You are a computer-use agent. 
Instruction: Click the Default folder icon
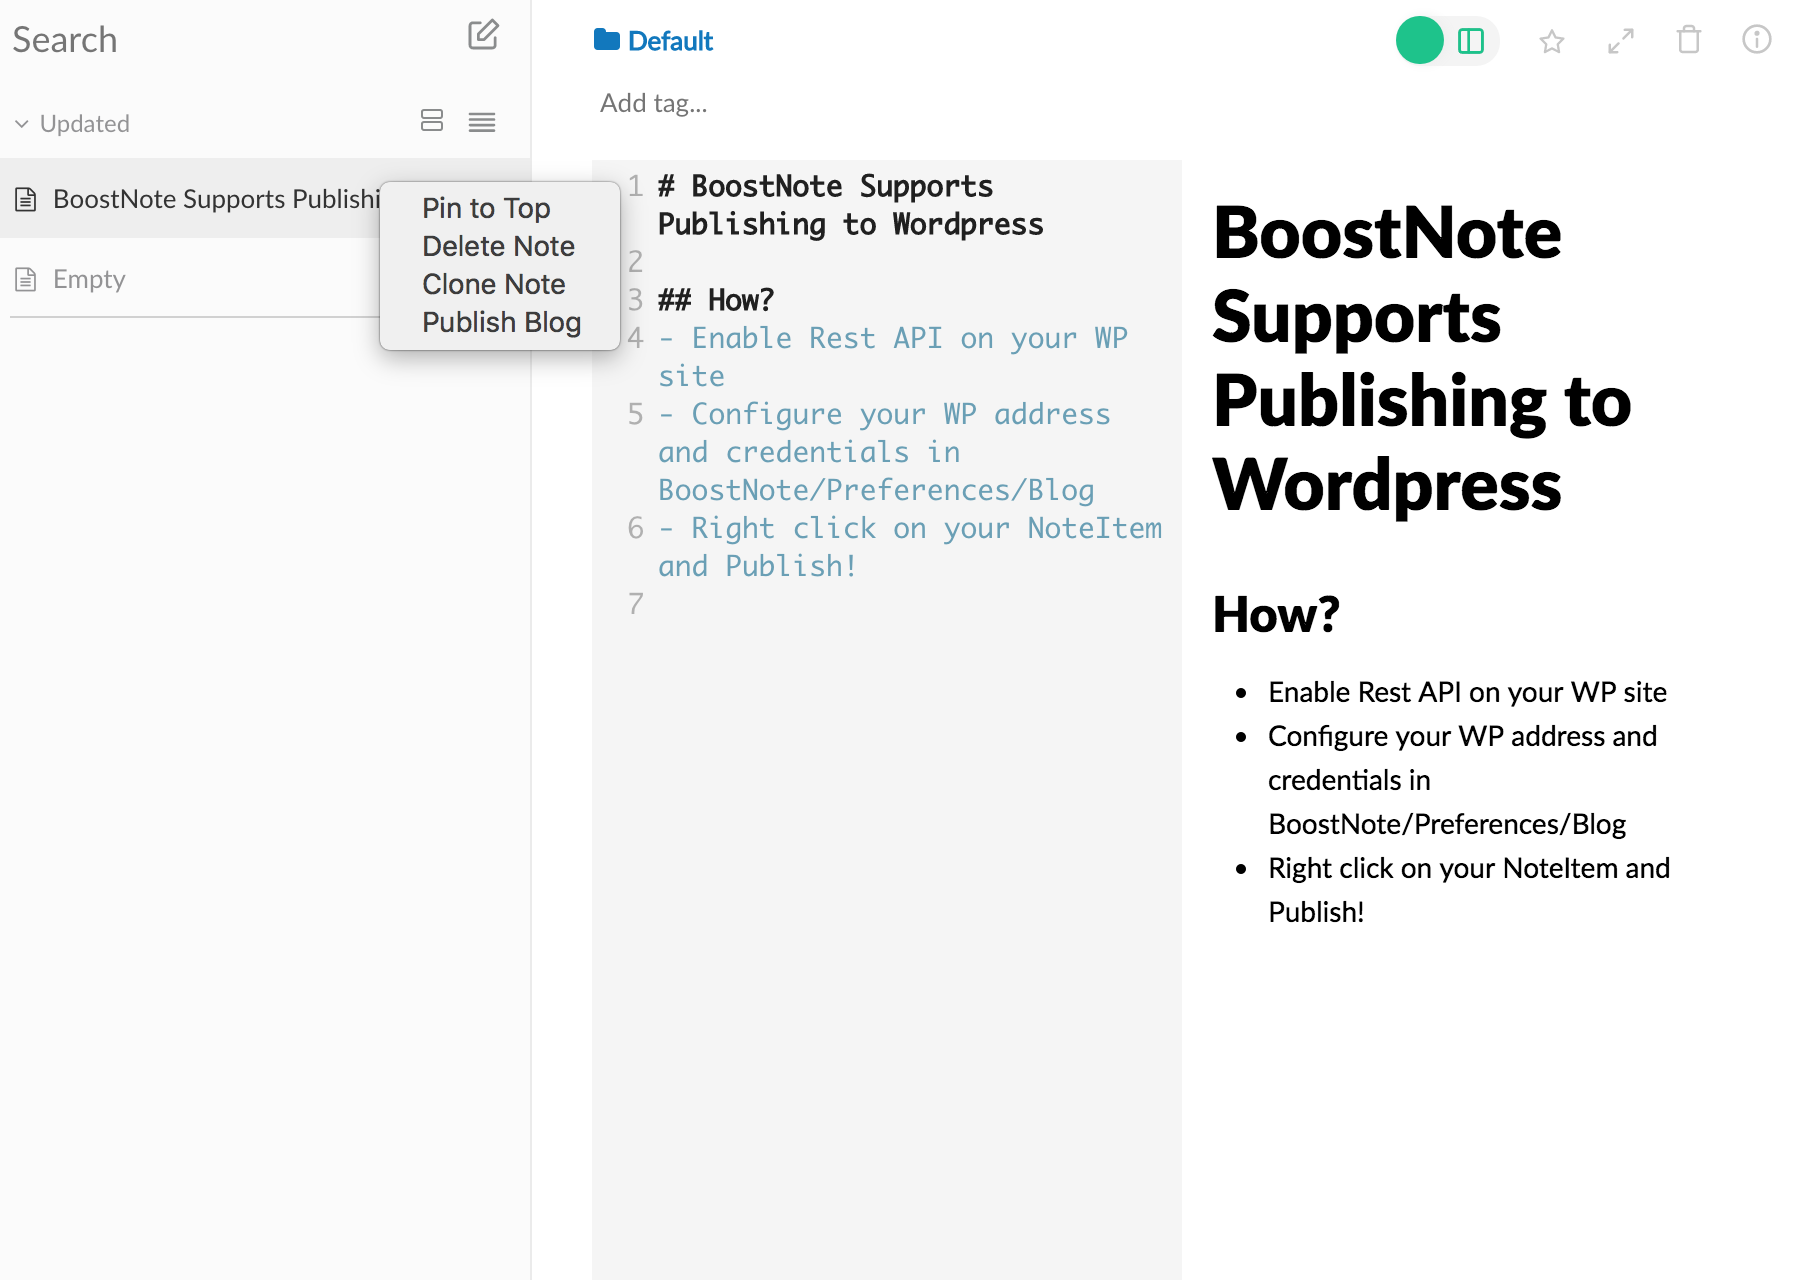(x=606, y=40)
